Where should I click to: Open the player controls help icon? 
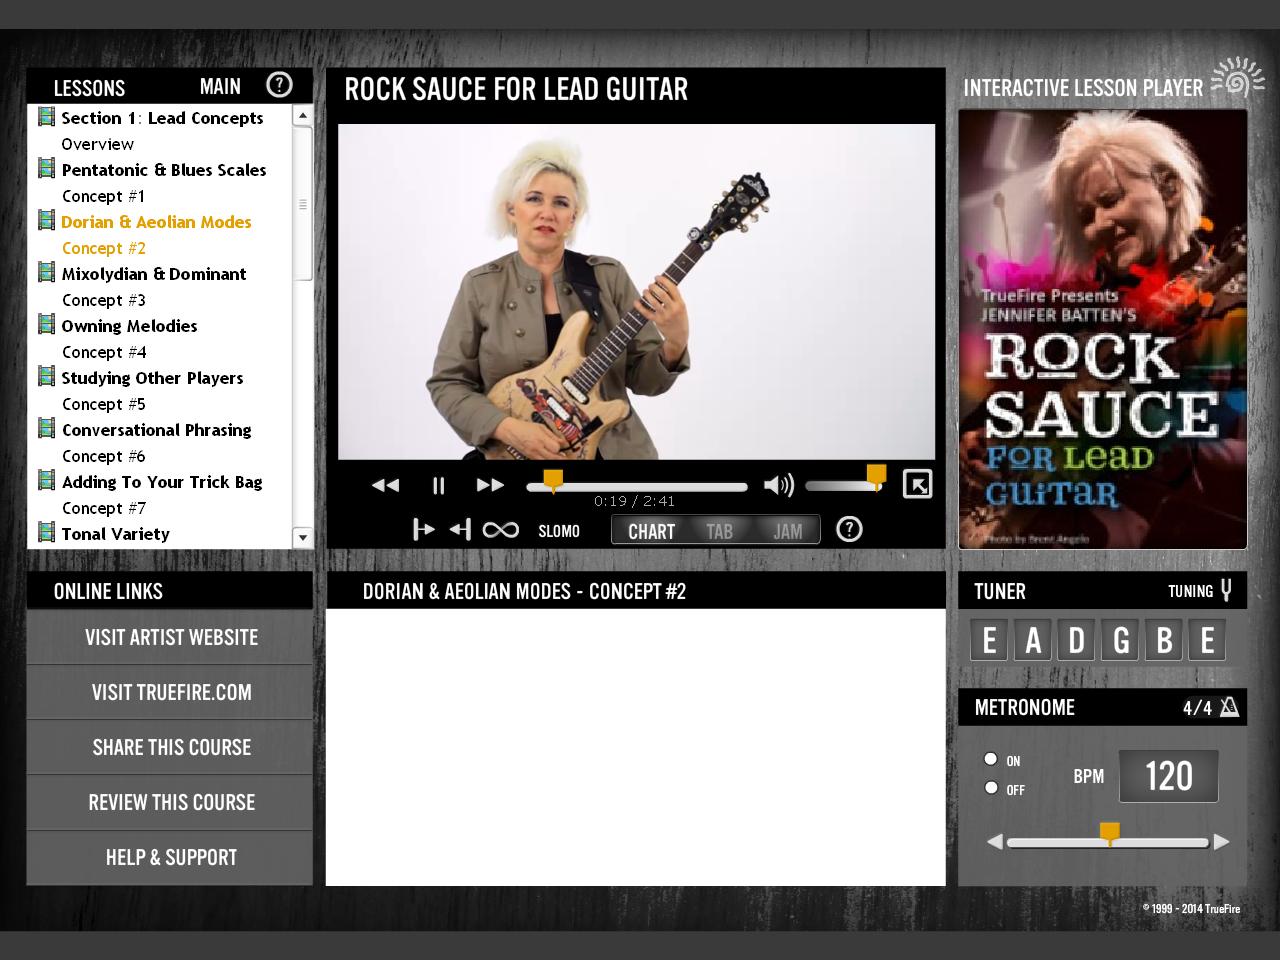849,529
